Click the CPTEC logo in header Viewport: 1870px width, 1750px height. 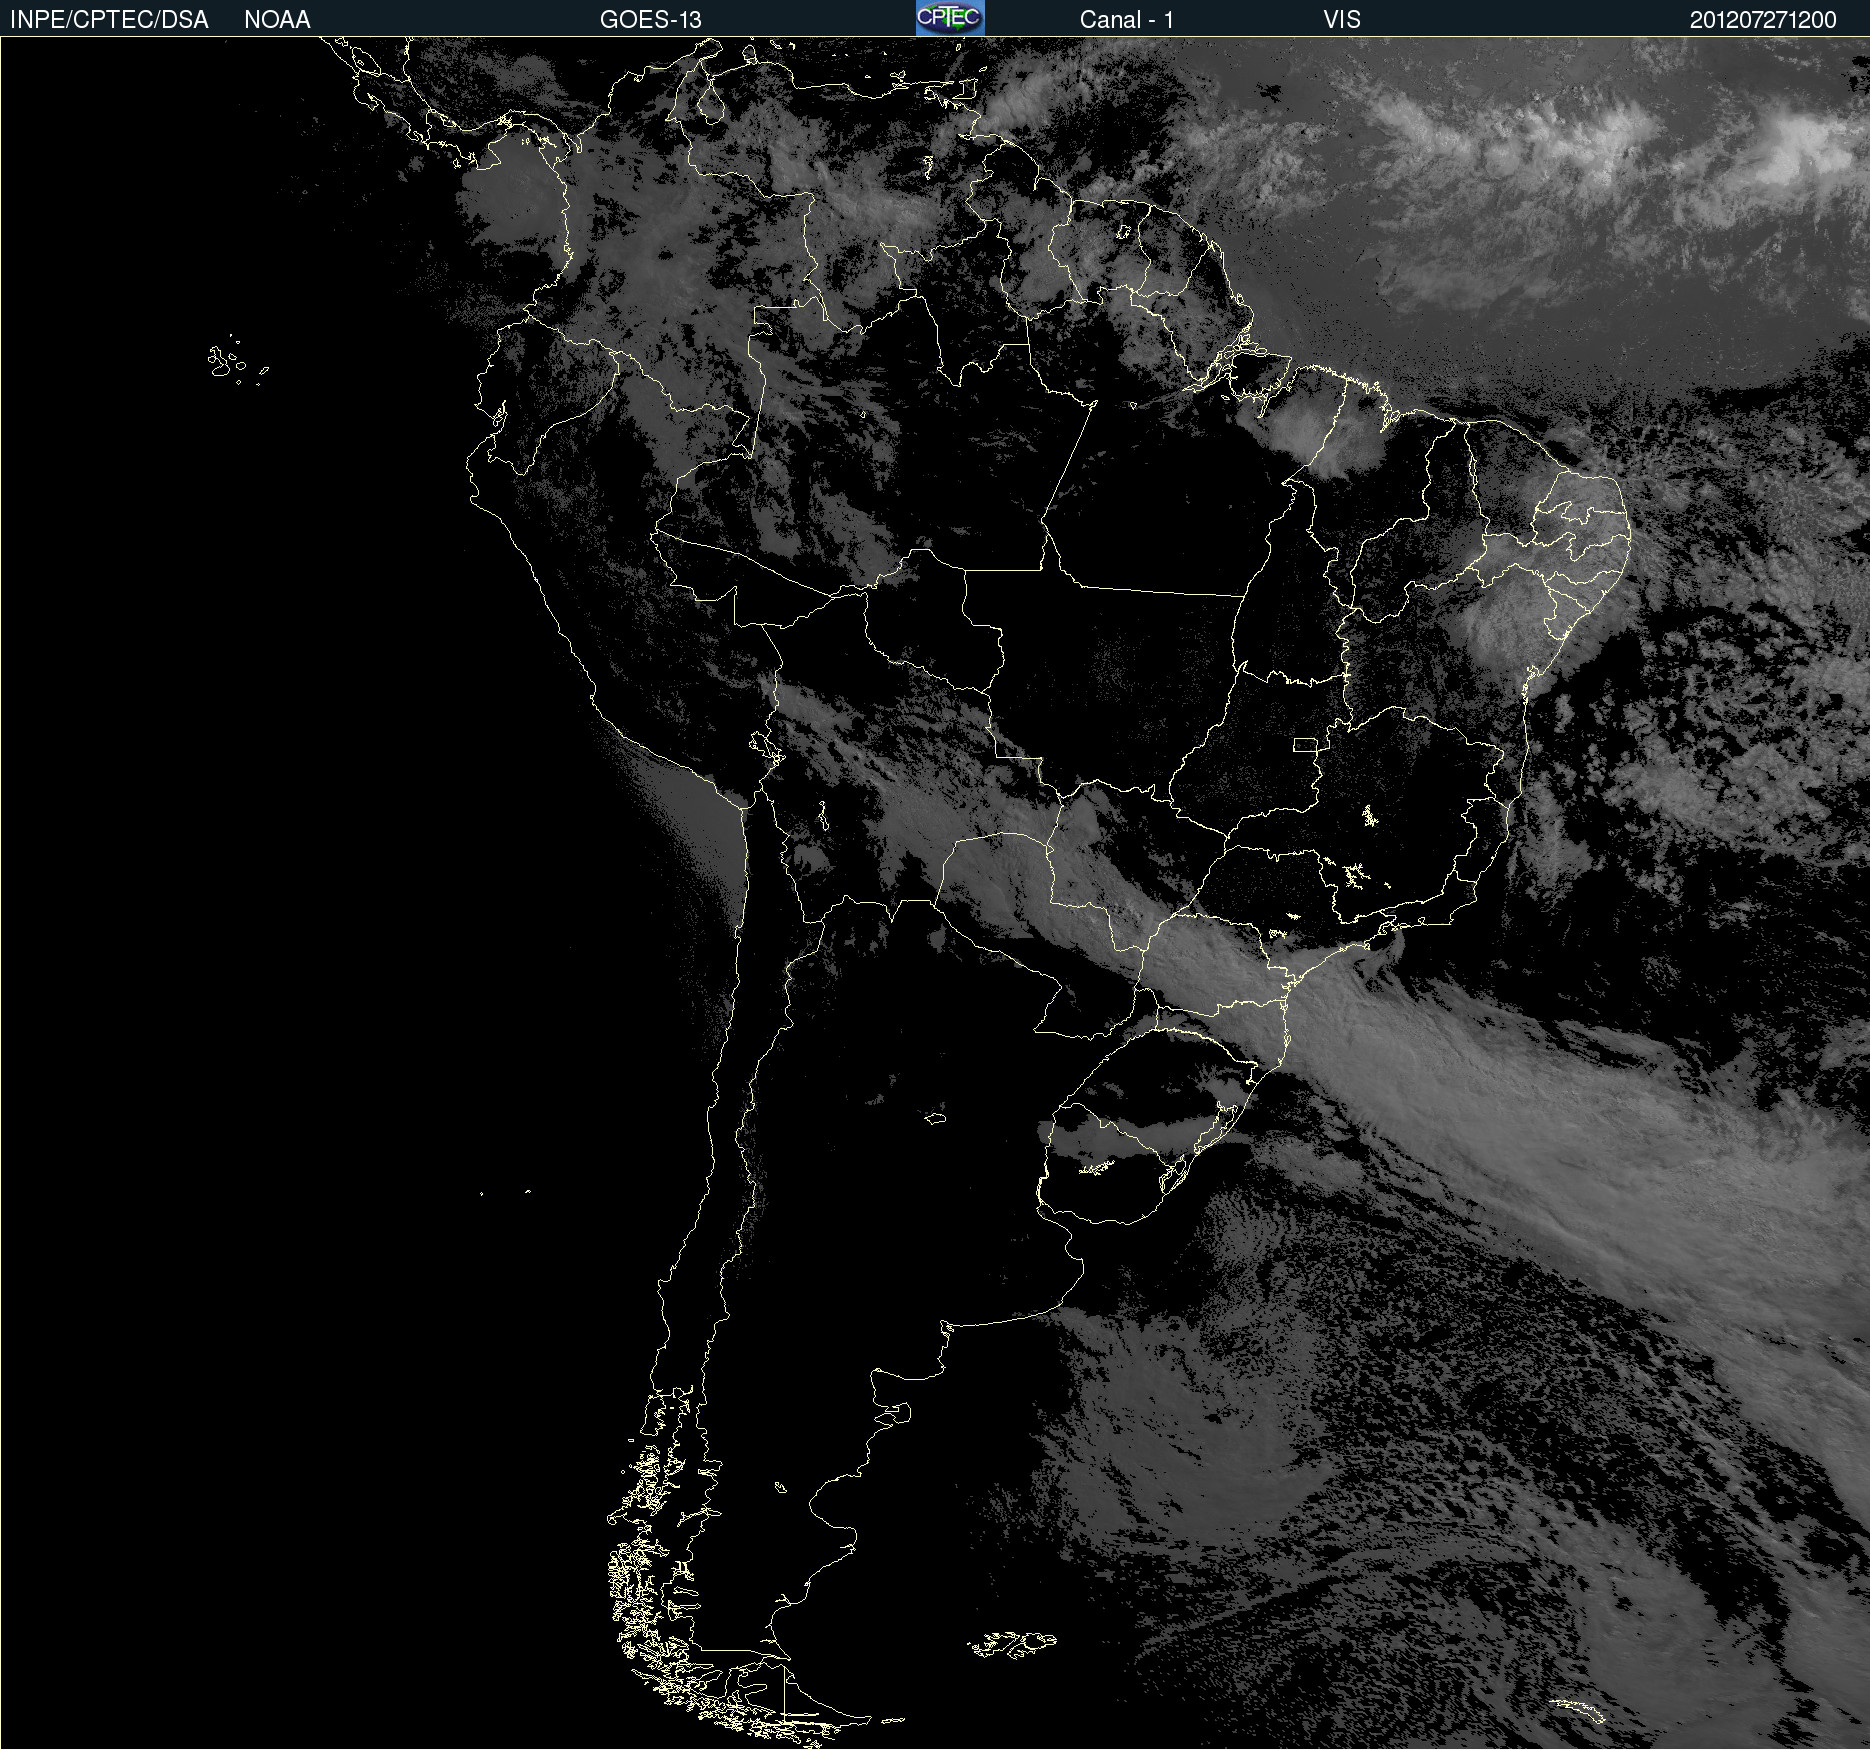click(x=950, y=18)
